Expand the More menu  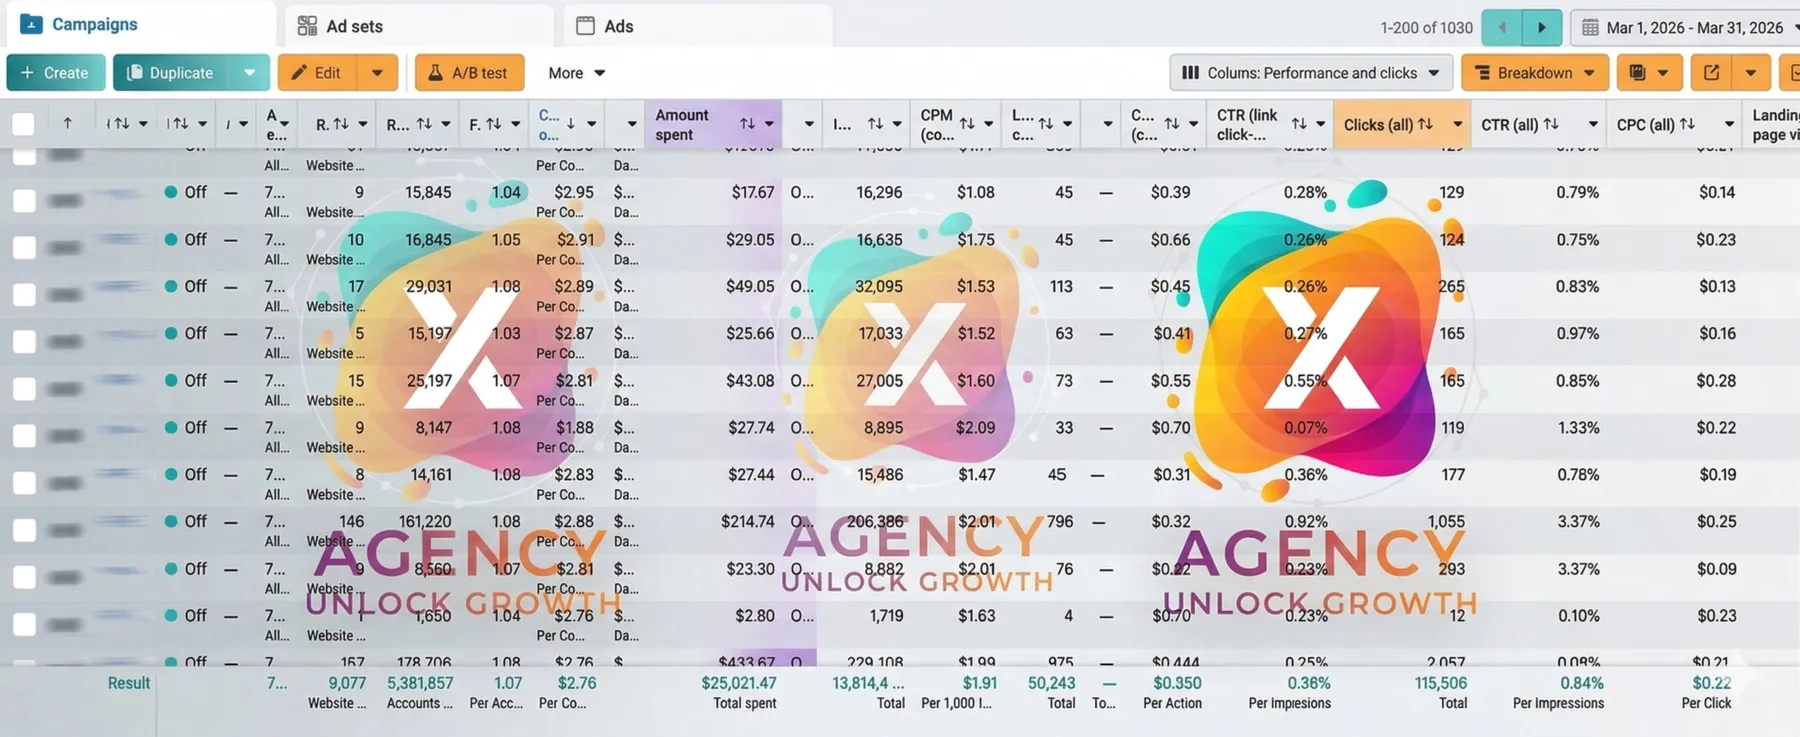577,73
